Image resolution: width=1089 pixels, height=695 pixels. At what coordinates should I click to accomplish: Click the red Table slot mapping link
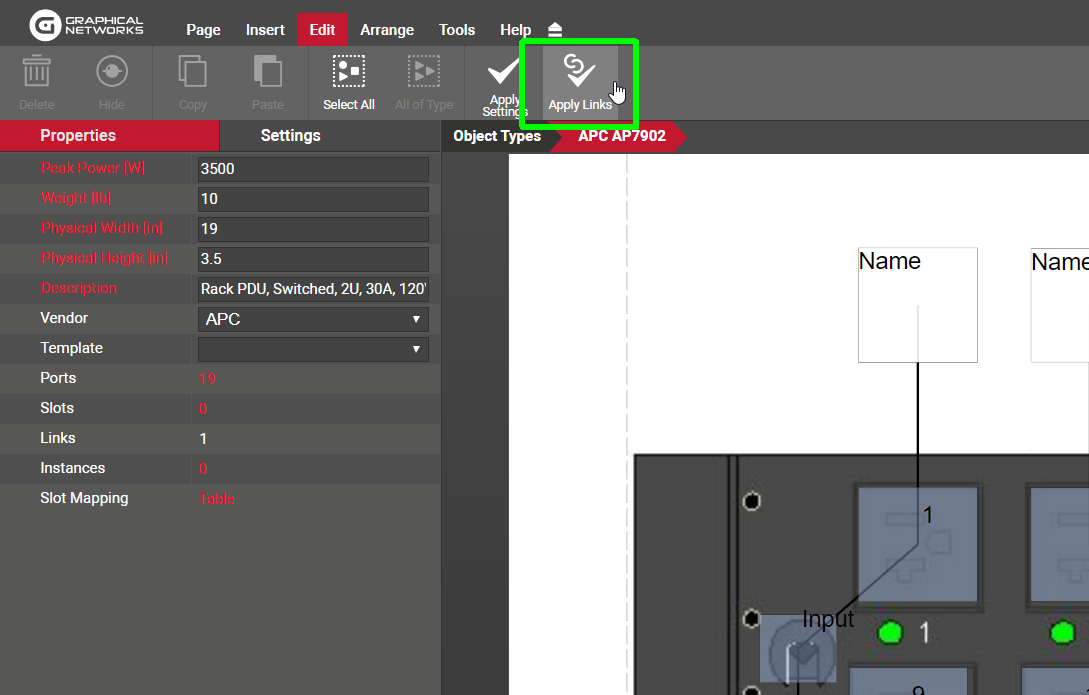coord(217,499)
